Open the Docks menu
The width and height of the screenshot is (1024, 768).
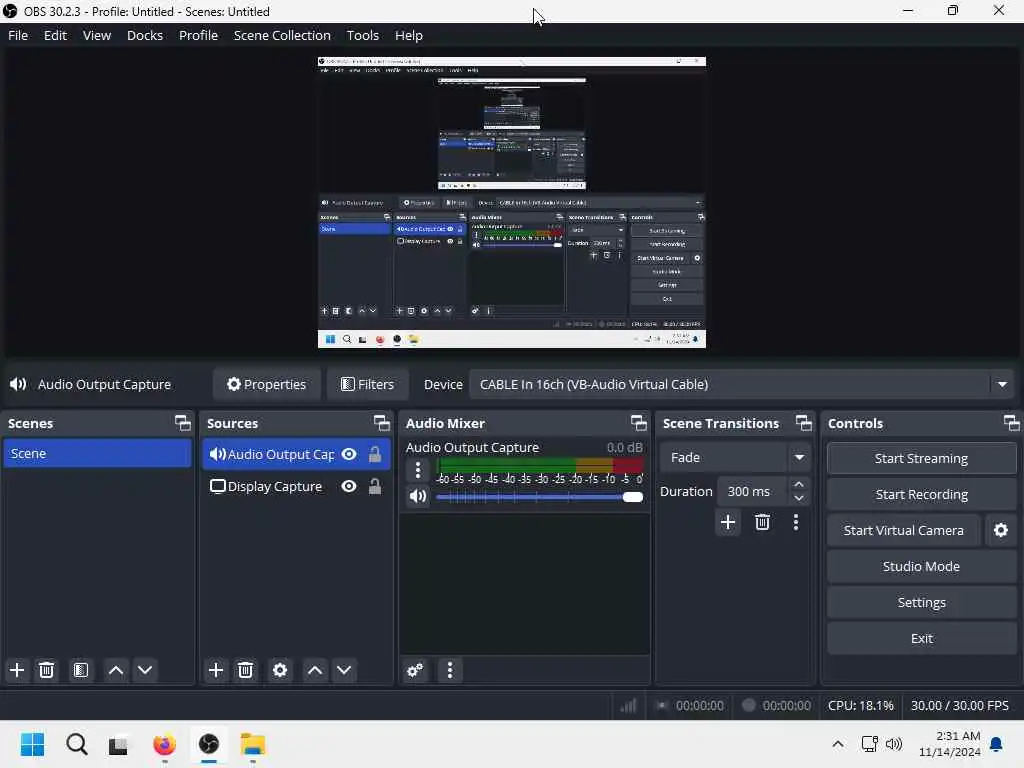click(x=144, y=35)
